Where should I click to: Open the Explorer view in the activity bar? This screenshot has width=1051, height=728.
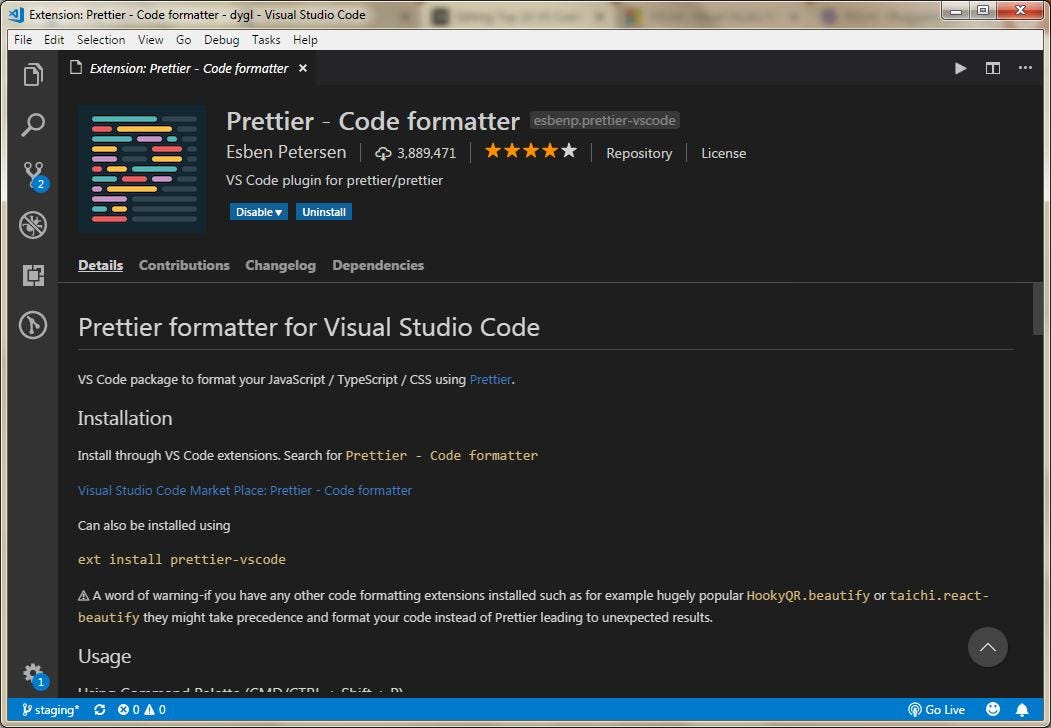coord(33,75)
